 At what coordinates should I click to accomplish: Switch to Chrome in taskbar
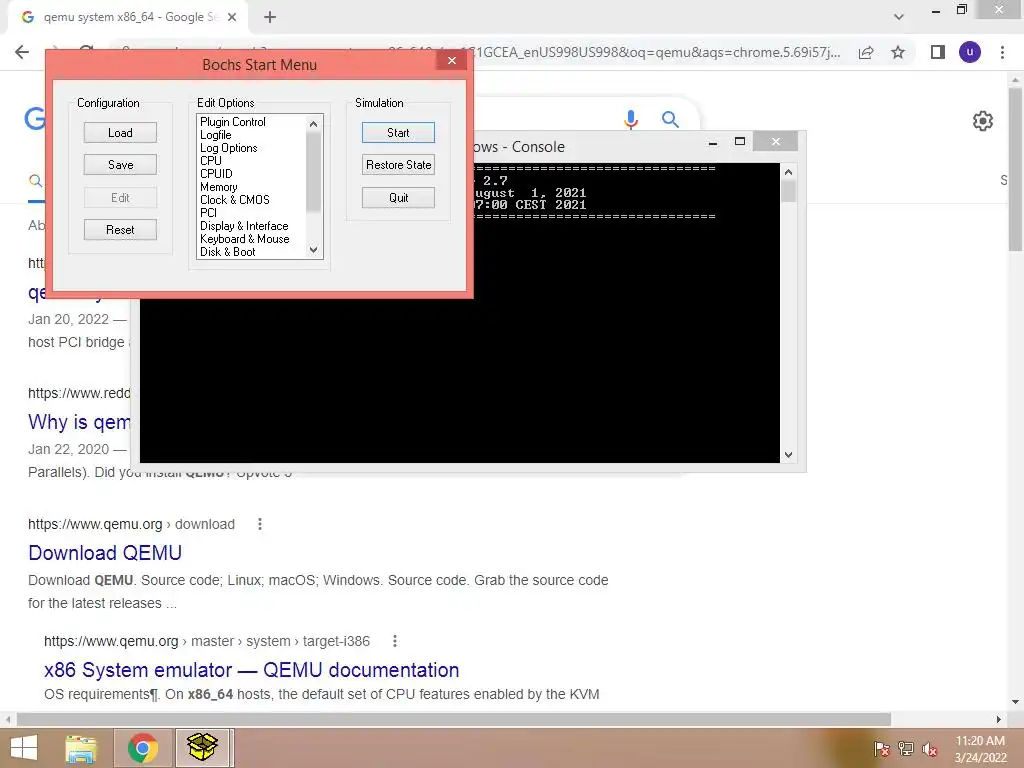[x=143, y=748]
